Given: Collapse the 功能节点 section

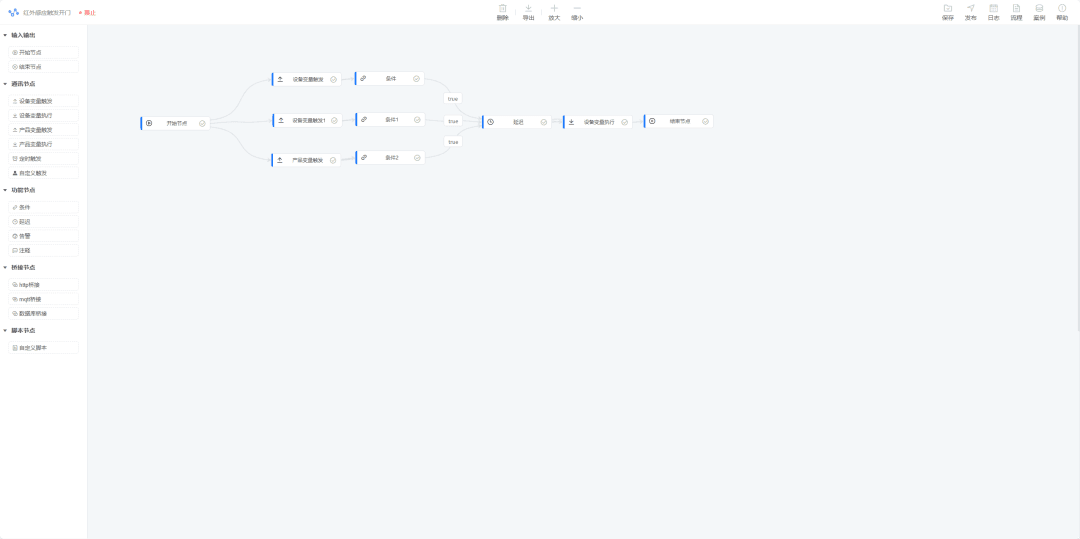Looking at the screenshot, I should [x=5, y=190].
